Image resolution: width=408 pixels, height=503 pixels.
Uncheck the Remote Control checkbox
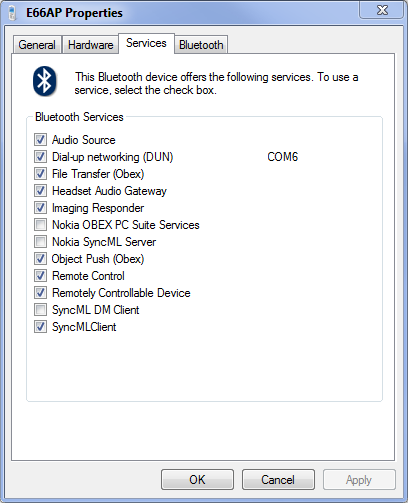point(40,276)
